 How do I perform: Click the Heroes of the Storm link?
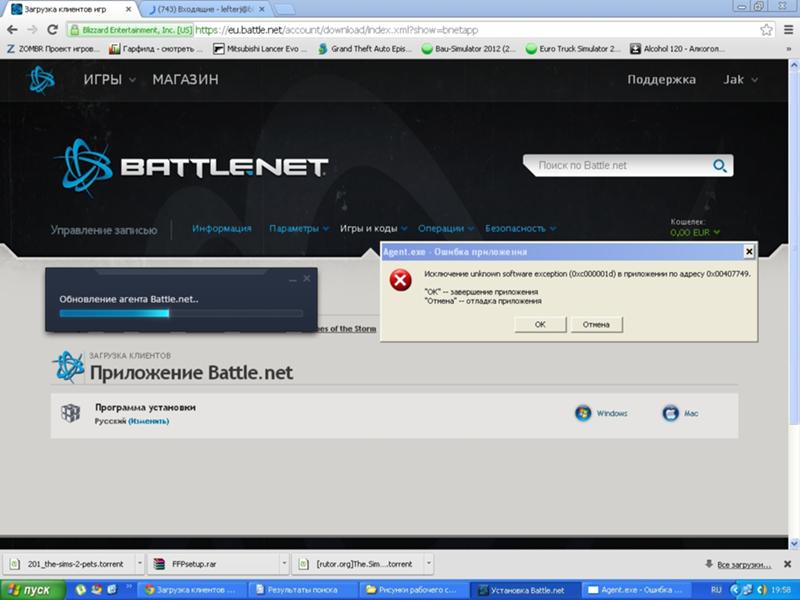pos(345,329)
